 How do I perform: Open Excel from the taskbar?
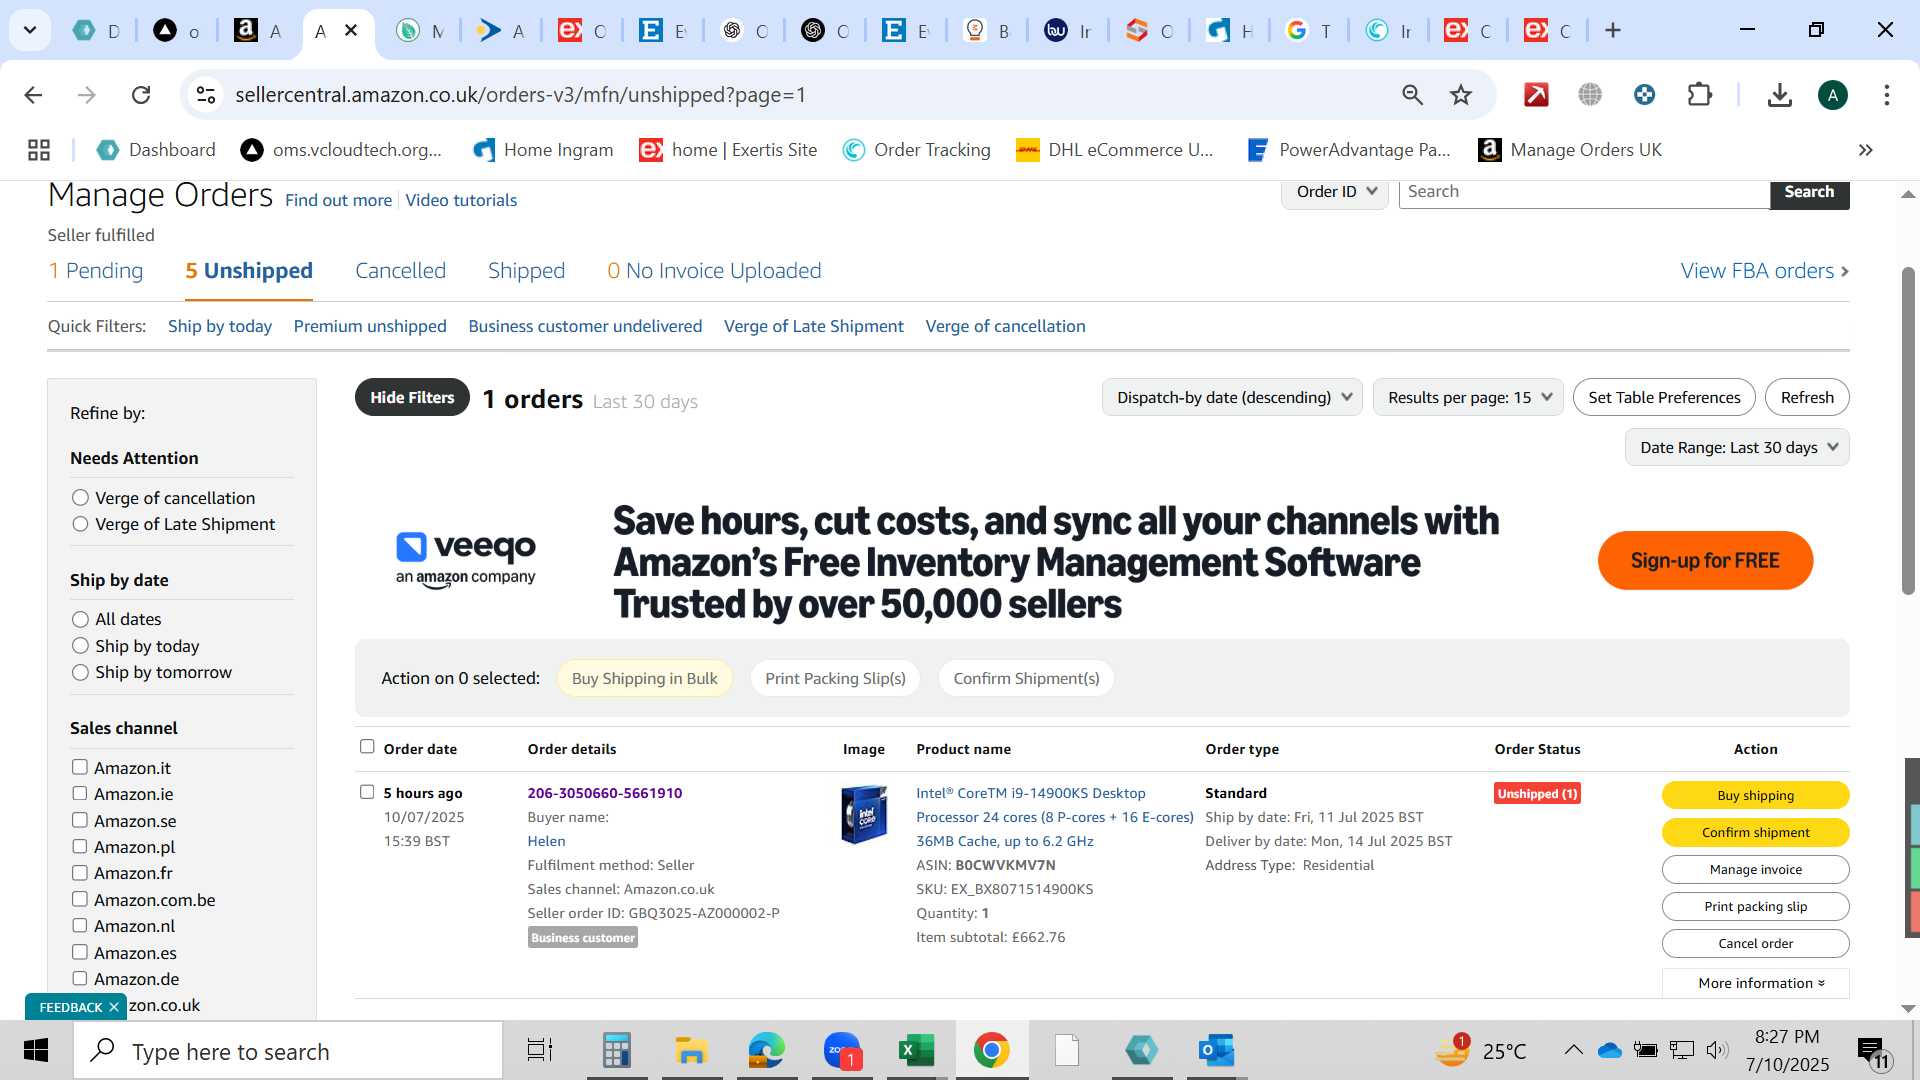[x=916, y=1051]
